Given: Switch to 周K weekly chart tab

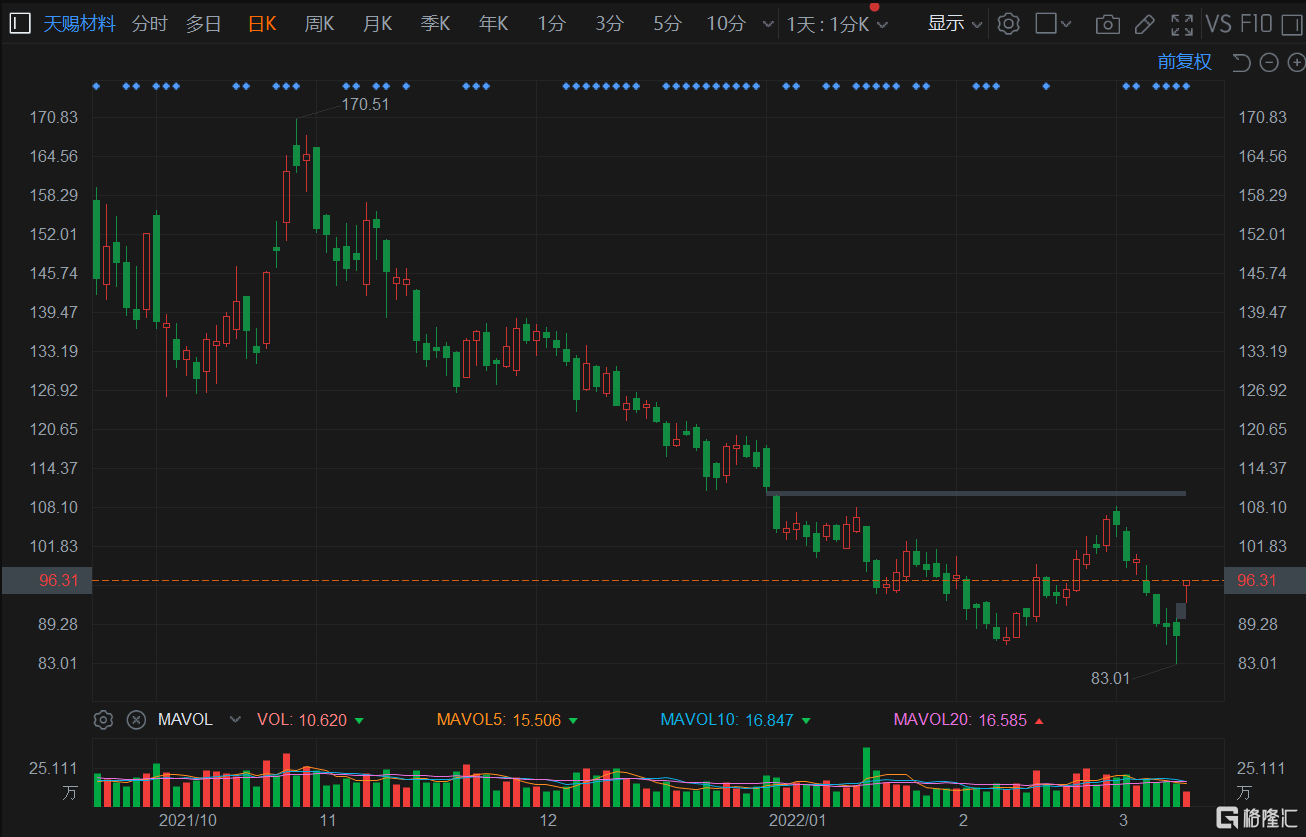Looking at the screenshot, I should pyautogui.click(x=319, y=24).
